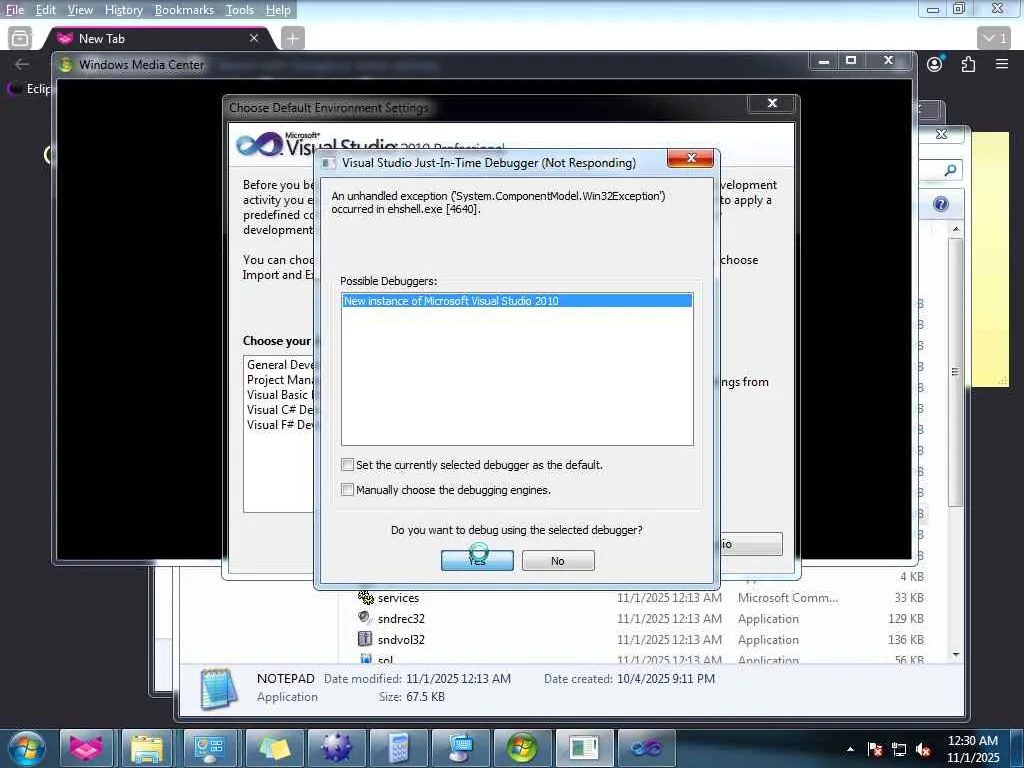This screenshot has width=1024, height=768.
Task: Open the browser extensions puzzle icon
Action: pyautogui.click(x=968, y=64)
